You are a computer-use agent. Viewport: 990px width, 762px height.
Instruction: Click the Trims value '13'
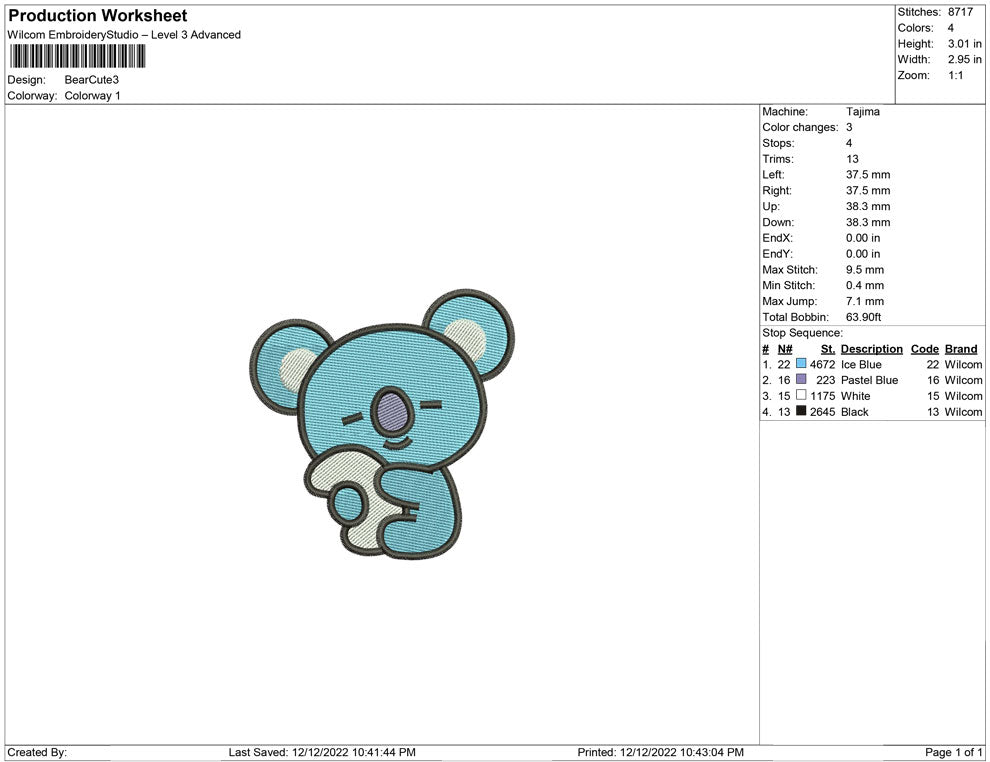click(x=852, y=159)
